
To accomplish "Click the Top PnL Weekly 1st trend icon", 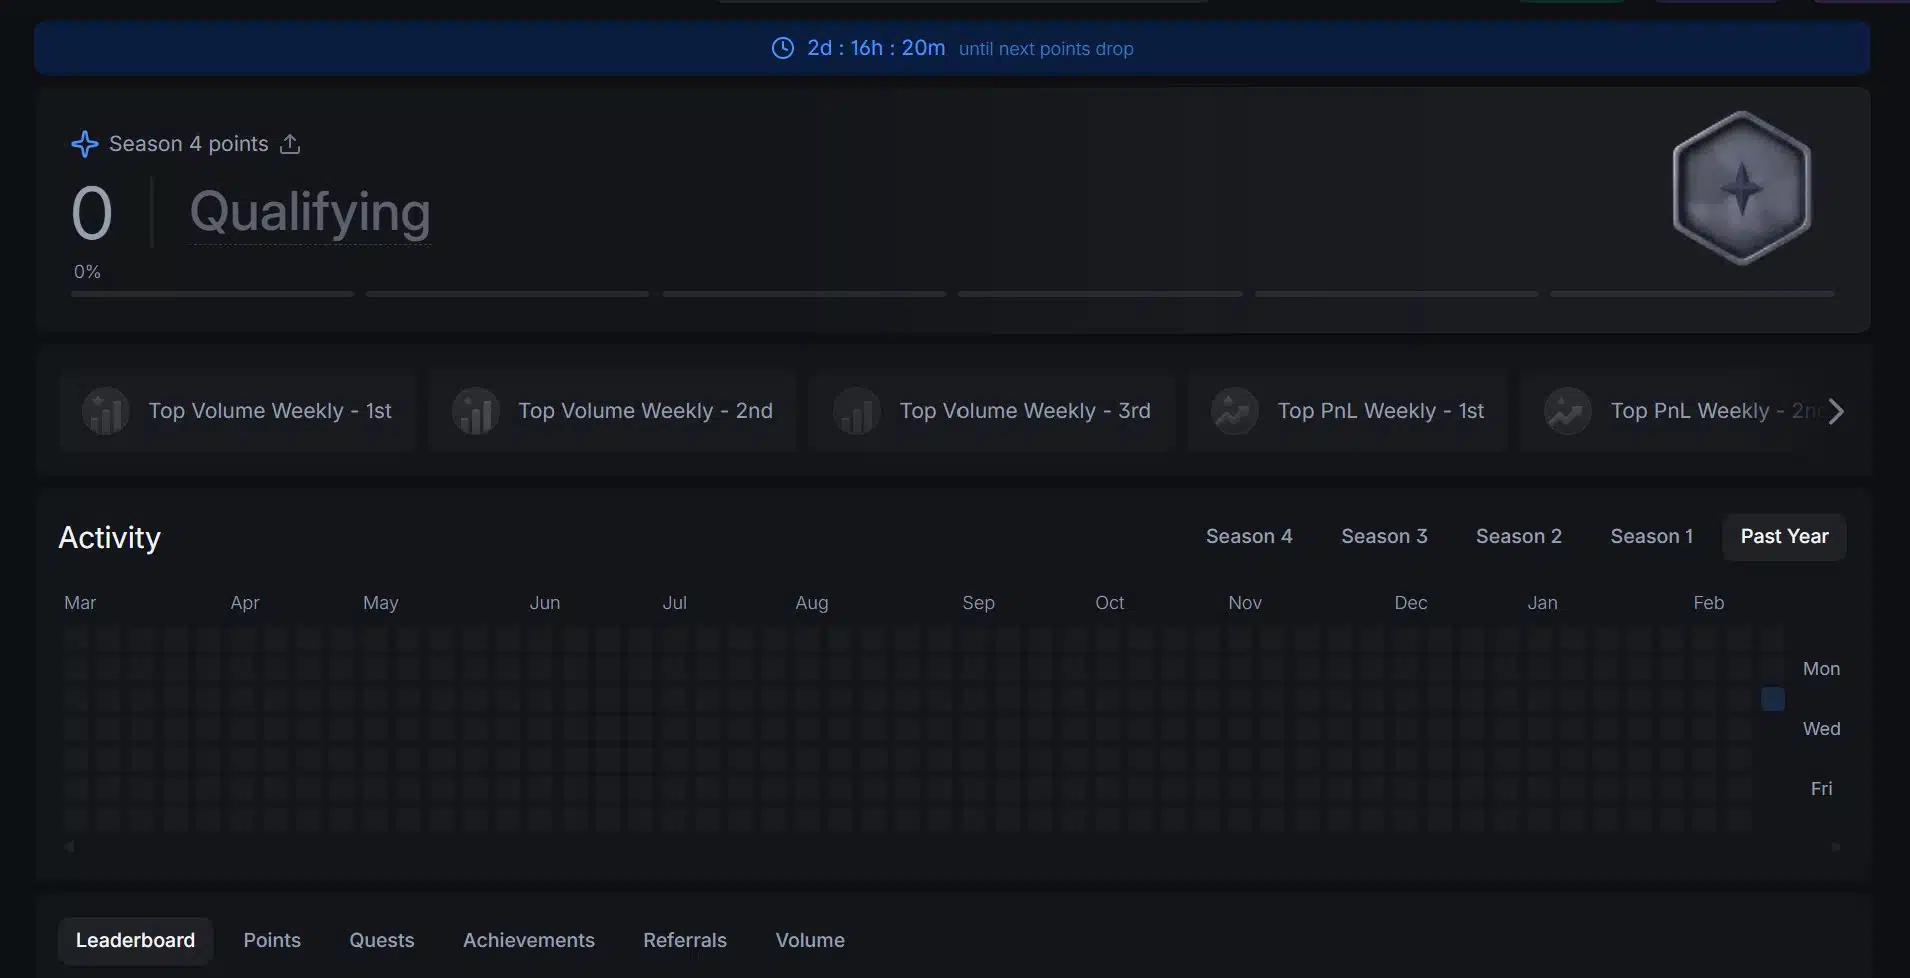I will (1233, 411).
